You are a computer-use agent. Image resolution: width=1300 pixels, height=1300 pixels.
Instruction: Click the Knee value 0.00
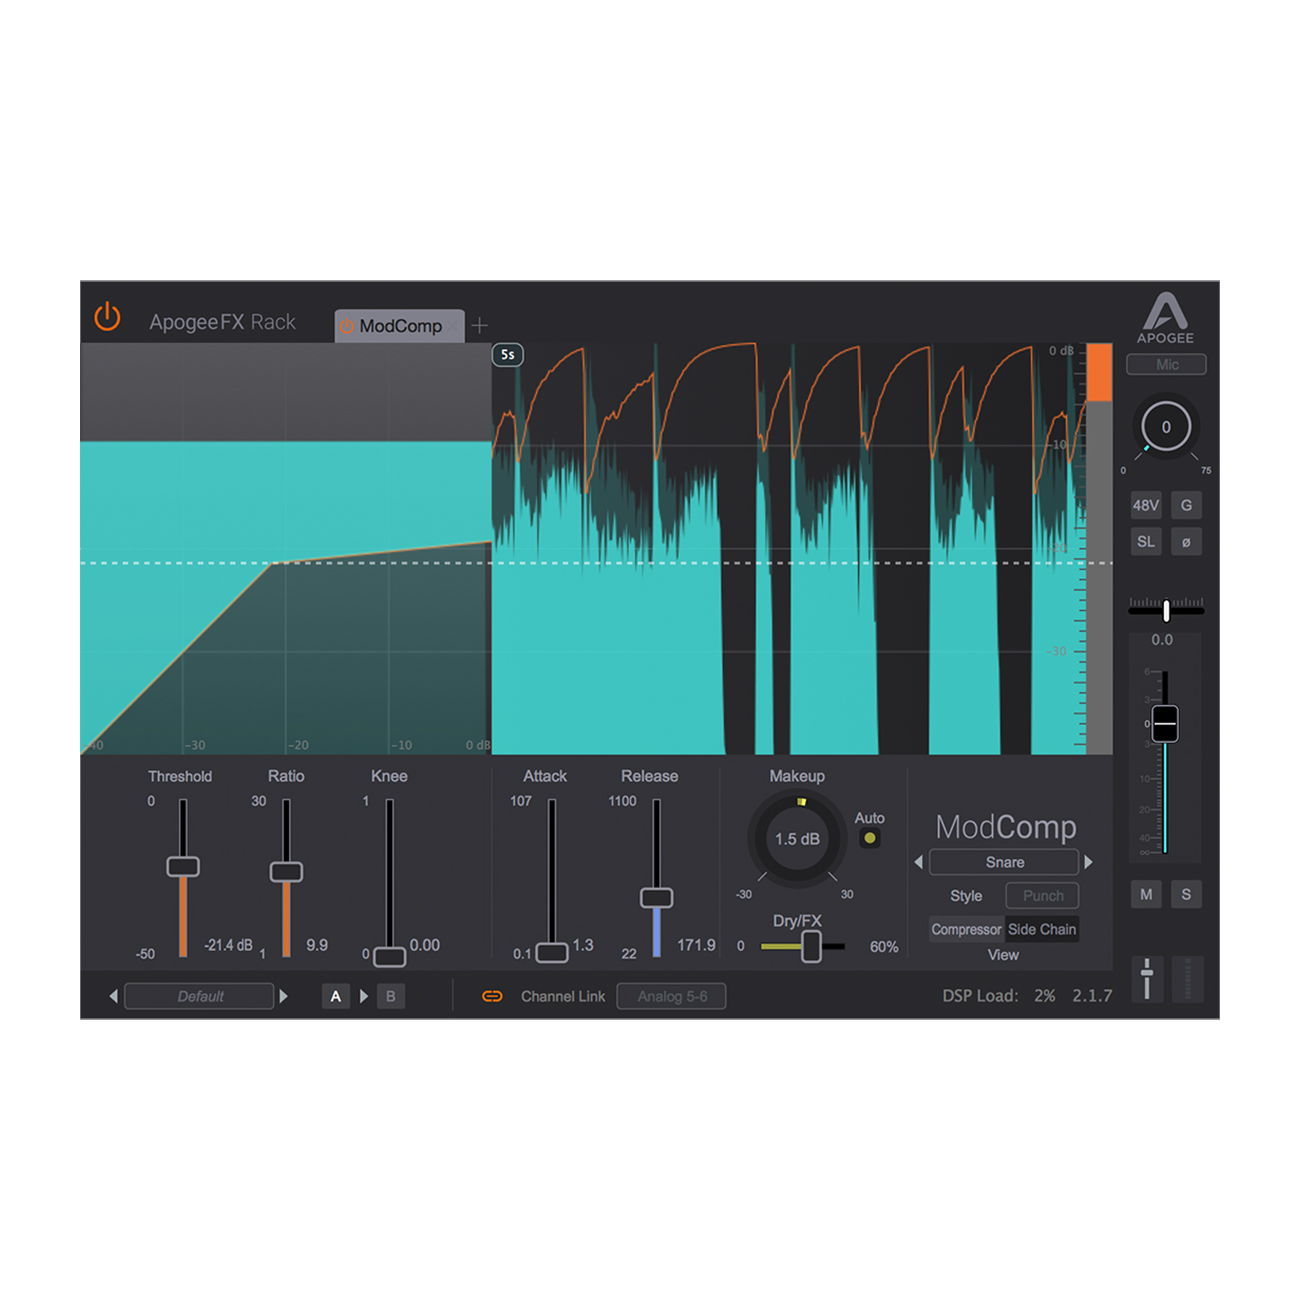(425, 945)
